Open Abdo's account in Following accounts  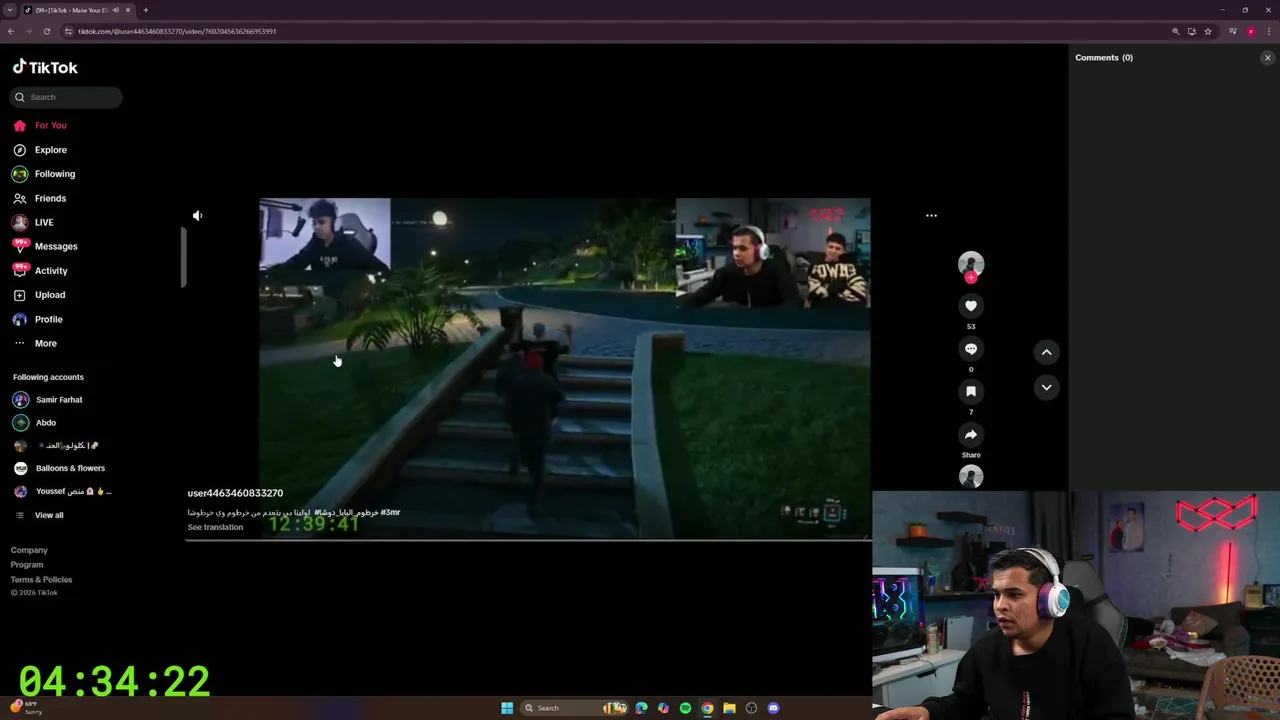[35, 423]
